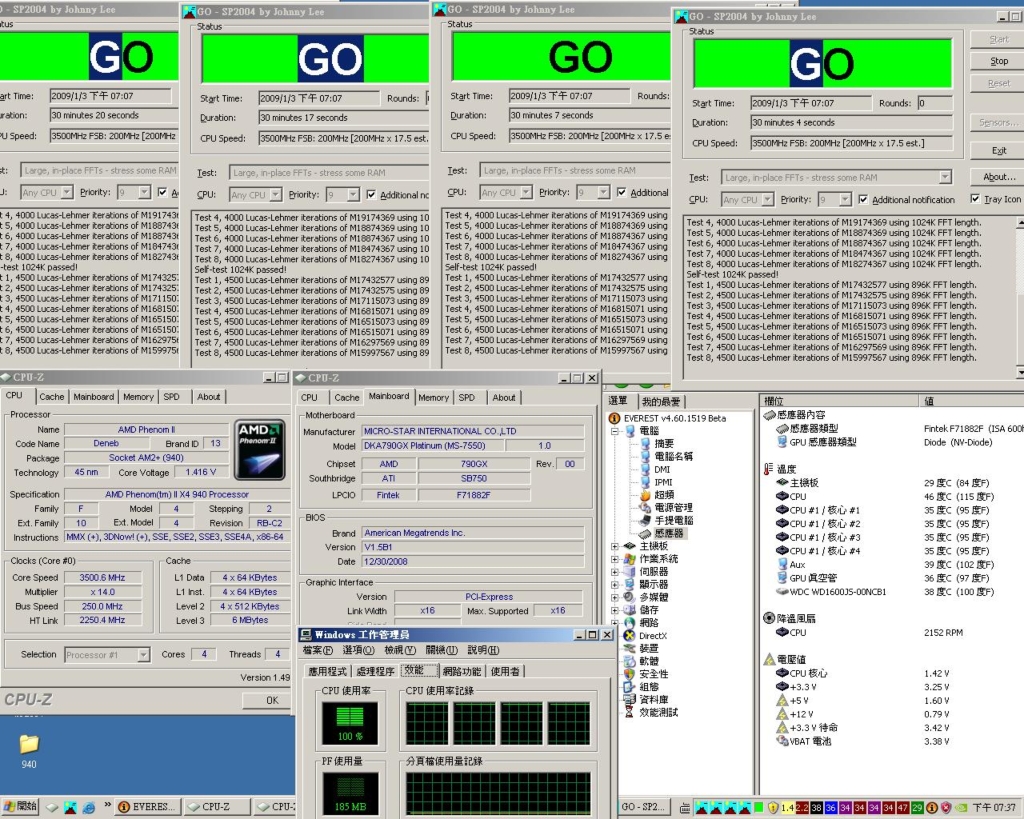Viewport: 1024px width, 819px height.
Task: Click the 2152 RPM fan value
Action: pyautogui.click(x=942, y=633)
